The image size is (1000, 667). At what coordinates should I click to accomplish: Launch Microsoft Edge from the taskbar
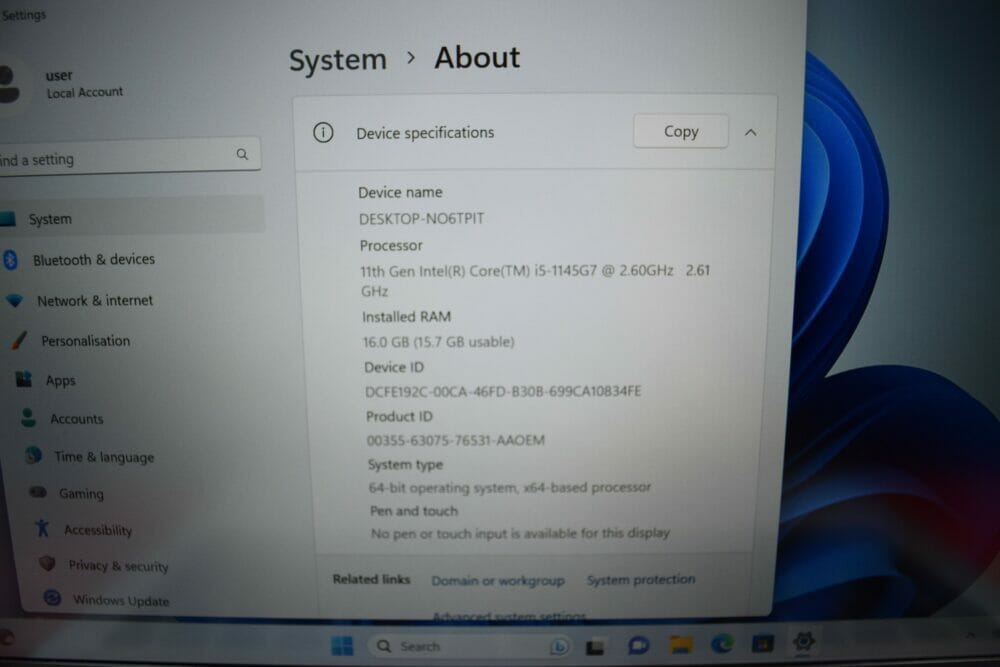pos(722,644)
